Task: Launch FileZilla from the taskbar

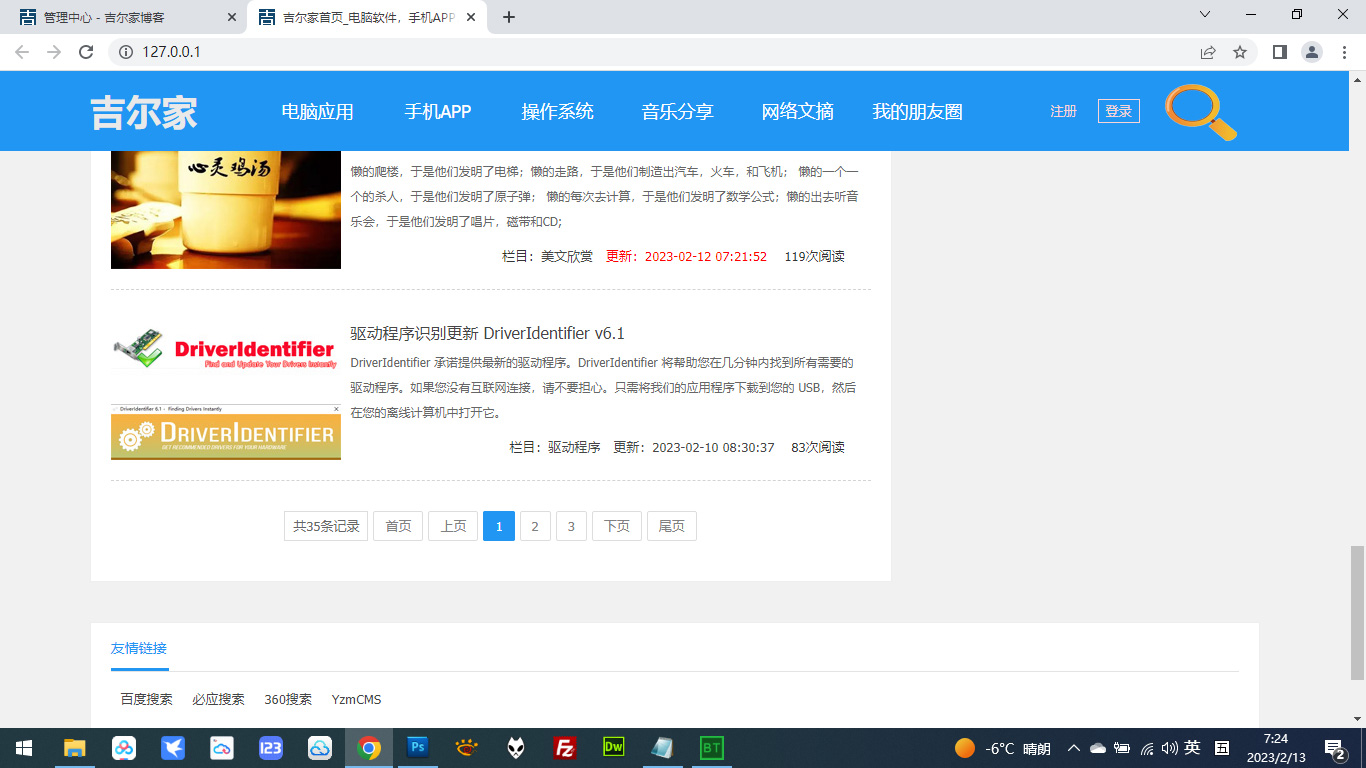Action: [x=565, y=747]
